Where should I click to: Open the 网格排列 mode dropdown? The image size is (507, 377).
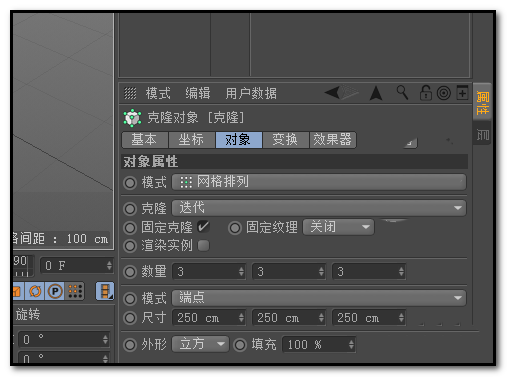319,182
